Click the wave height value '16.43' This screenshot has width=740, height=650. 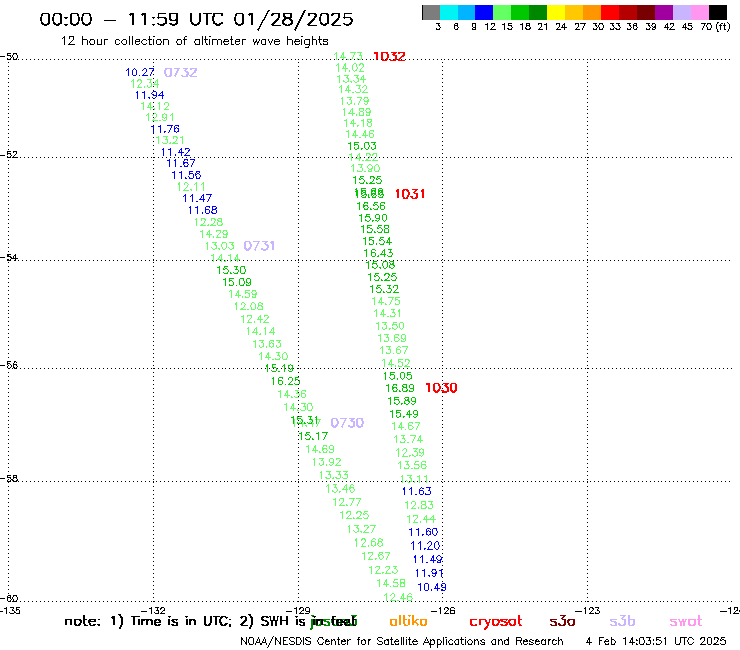(x=378, y=253)
